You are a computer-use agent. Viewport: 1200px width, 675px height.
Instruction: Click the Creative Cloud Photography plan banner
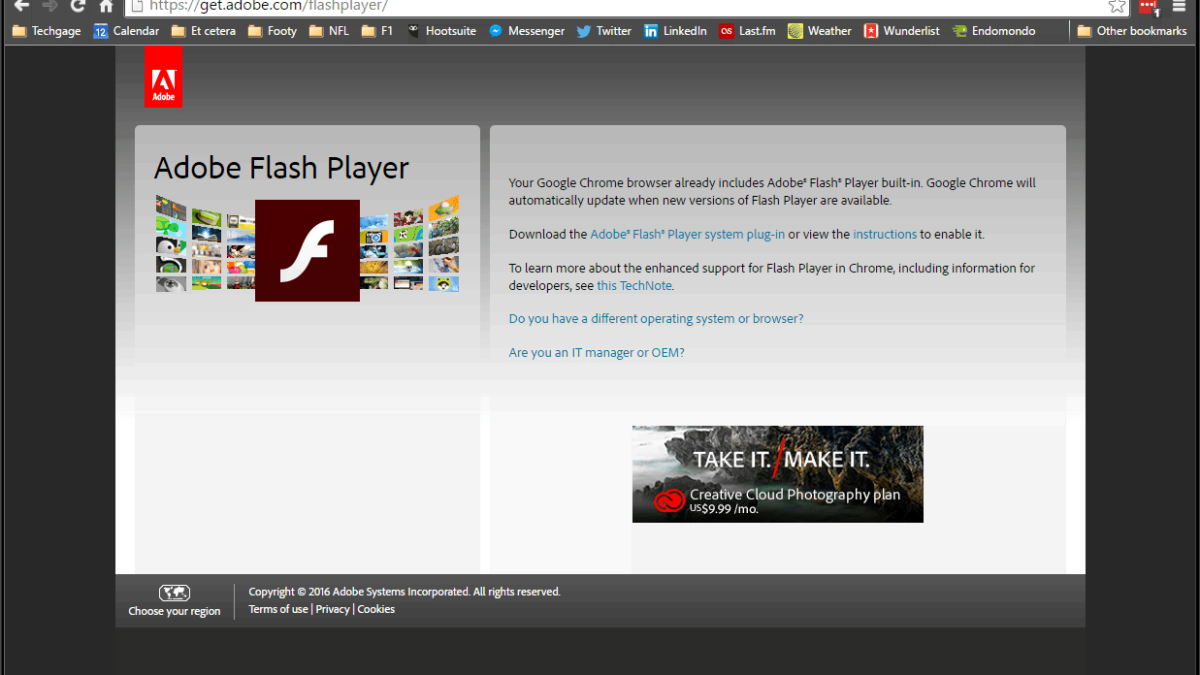pos(778,474)
